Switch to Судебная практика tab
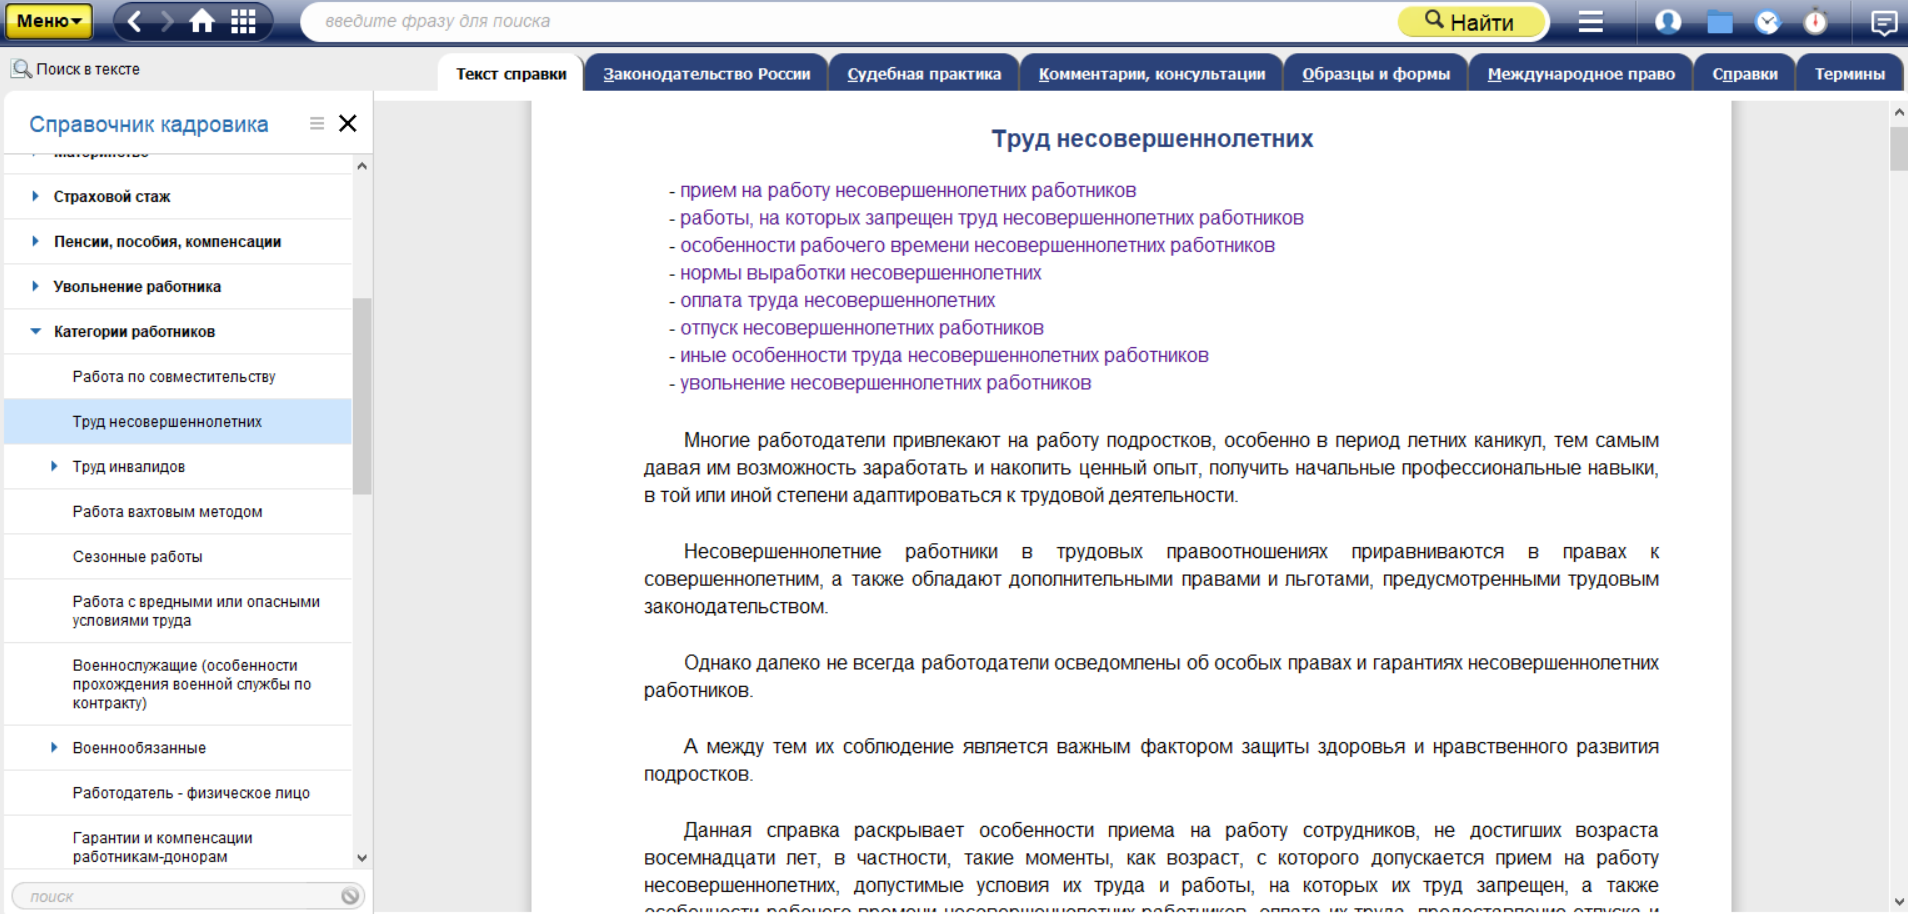1908x914 pixels. (924, 74)
